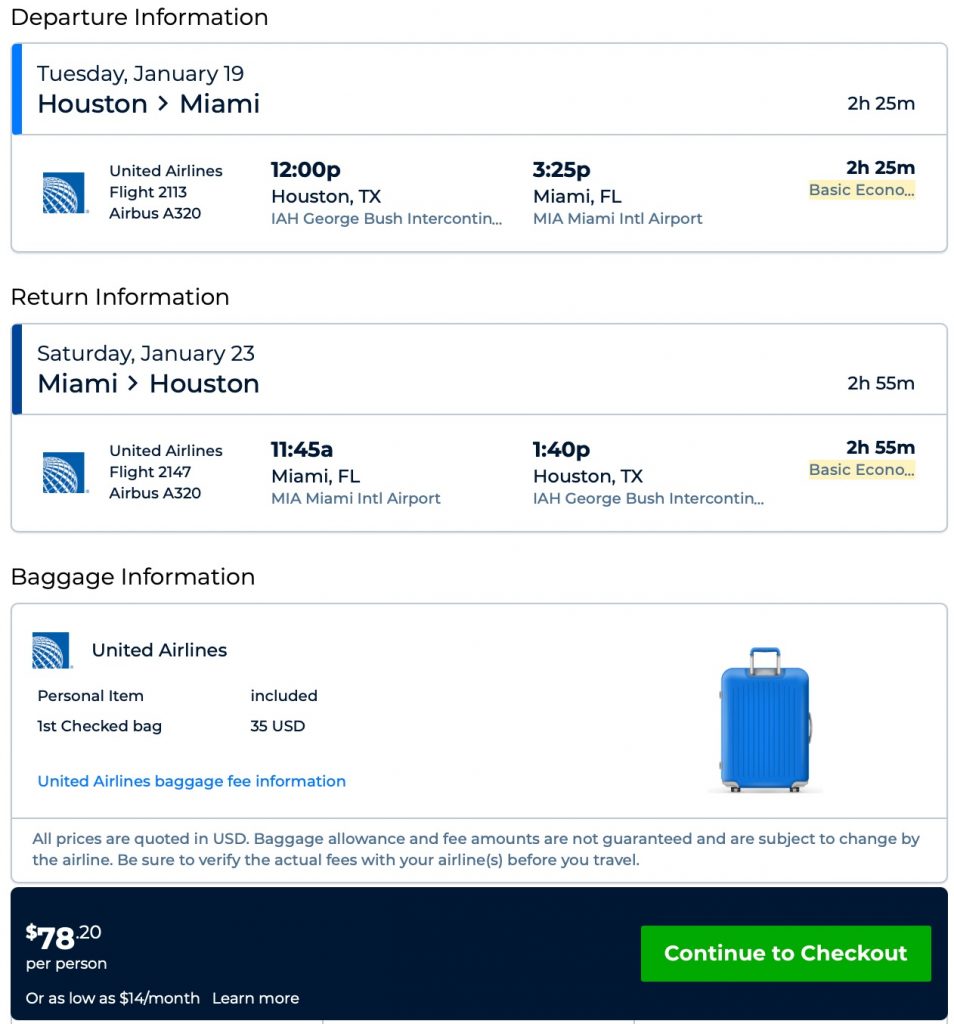Click the Flight 2113 number text
954x1024 pixels.
point(148,192)
